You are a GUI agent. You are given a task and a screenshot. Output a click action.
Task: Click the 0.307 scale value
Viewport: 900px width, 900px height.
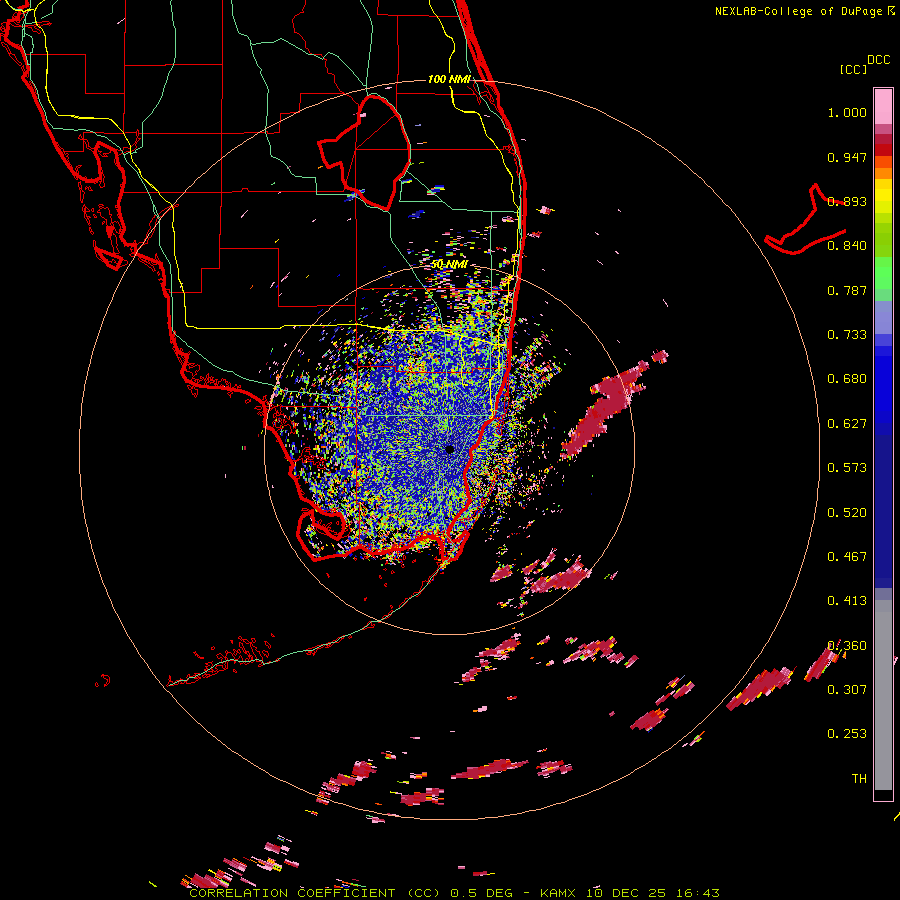847,690
